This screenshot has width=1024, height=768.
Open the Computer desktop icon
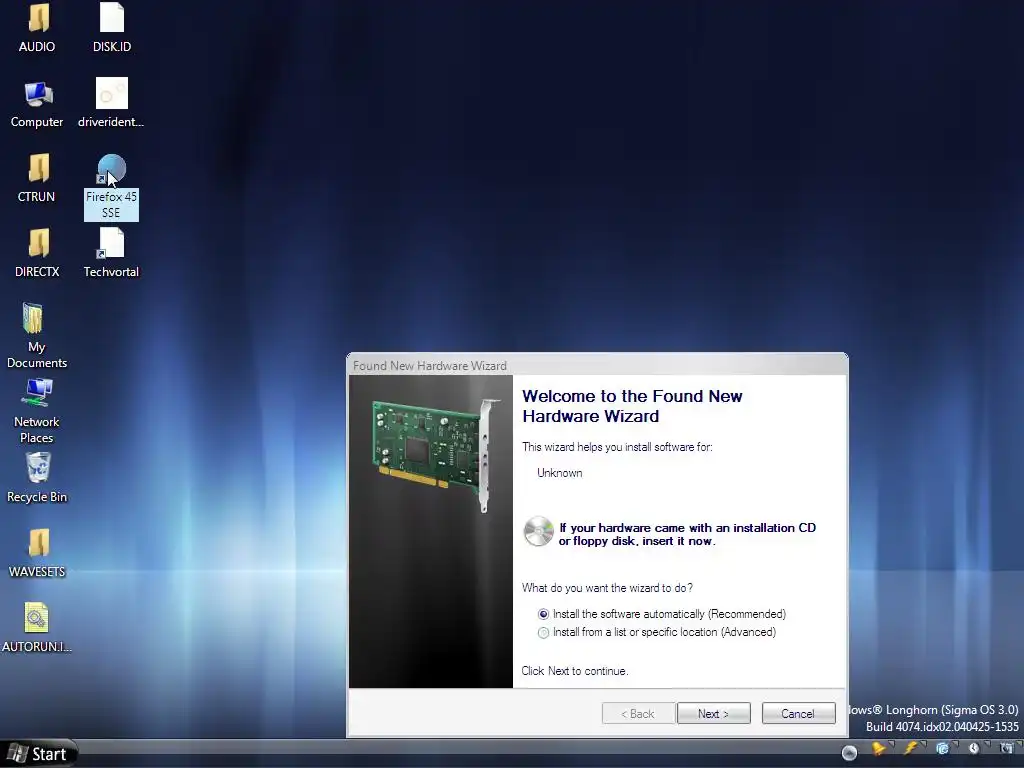click(38, 94)
